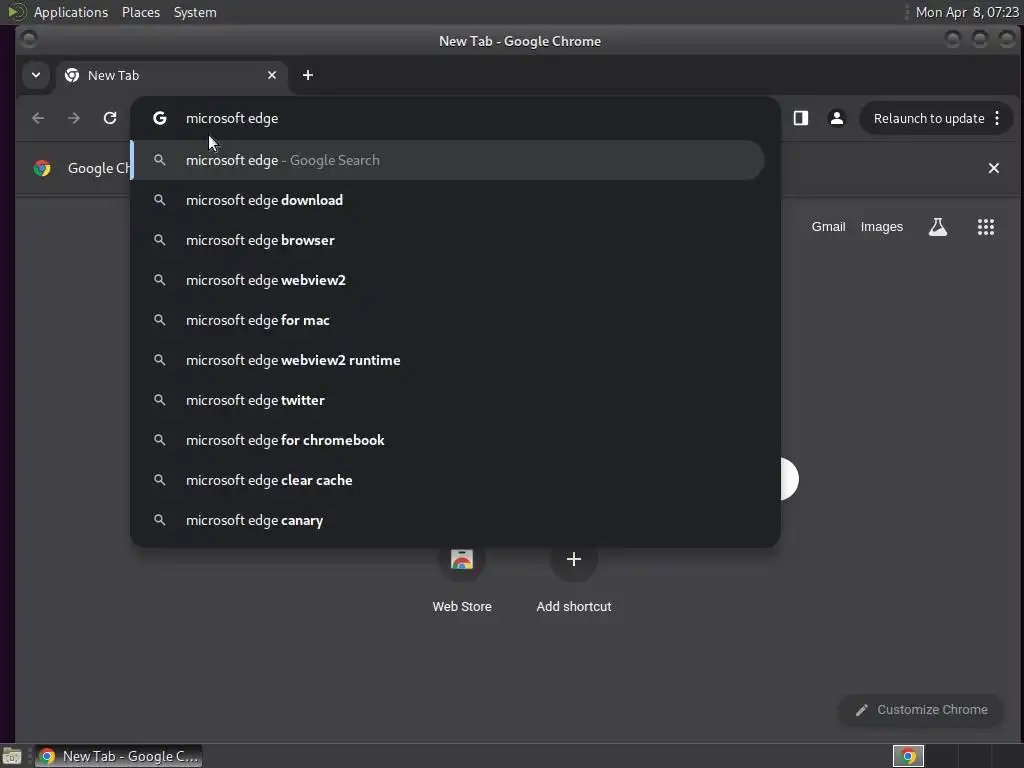Click New Tab - Google C... taskbar entry
Viewport: 1024px width, 768px height.
(118, 756)
